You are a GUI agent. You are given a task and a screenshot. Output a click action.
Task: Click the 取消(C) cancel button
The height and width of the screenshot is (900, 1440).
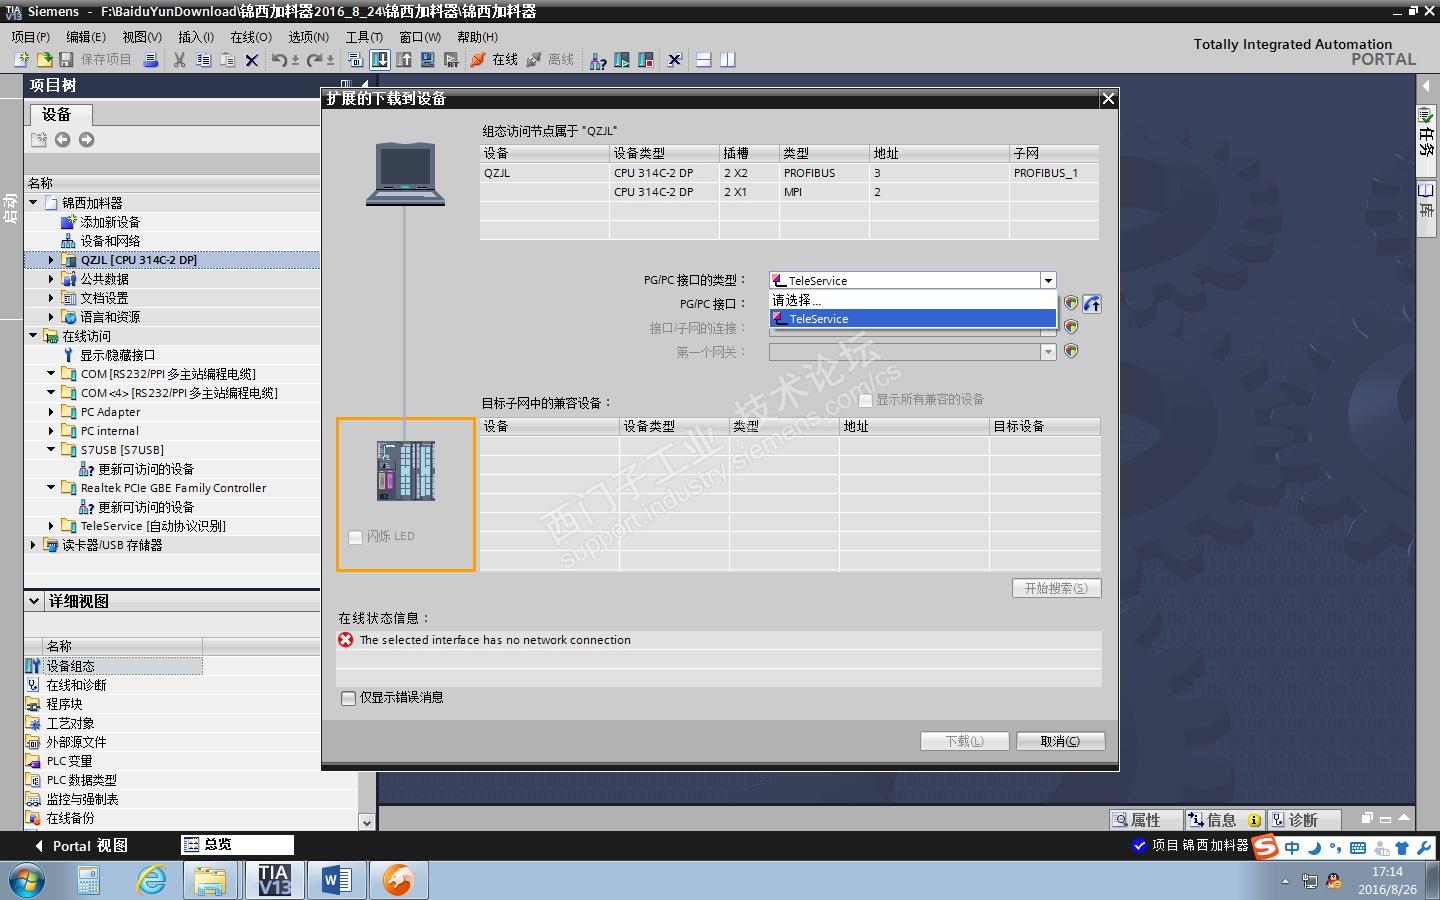(x=1060, y=741)
